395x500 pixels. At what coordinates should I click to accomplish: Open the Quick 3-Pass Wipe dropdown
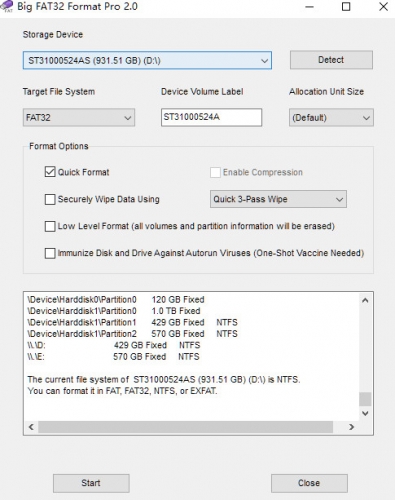click(278, 199)
